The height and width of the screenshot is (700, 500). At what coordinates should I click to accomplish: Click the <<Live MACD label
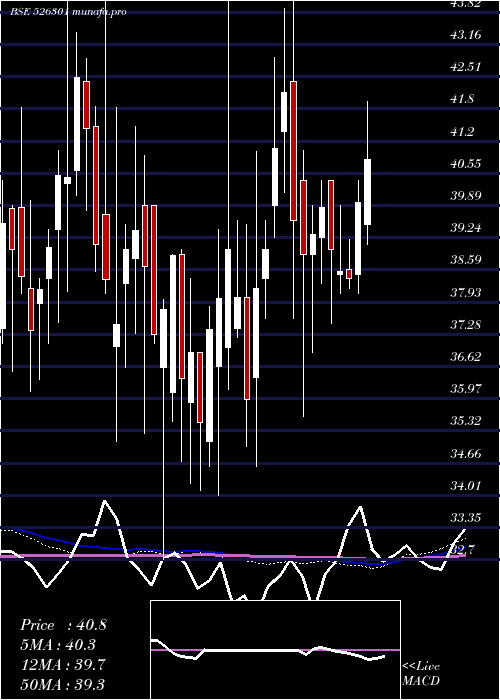coord(421,674)
